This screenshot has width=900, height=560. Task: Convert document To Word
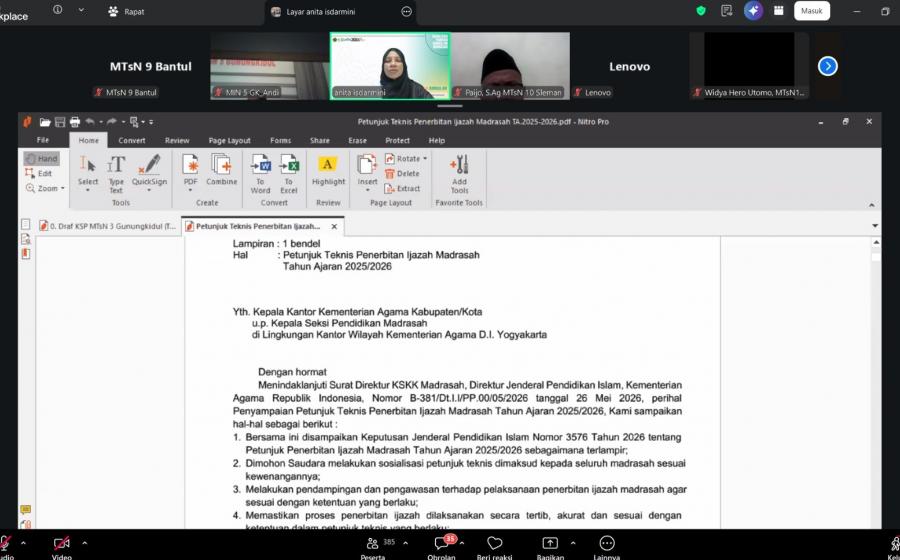click(261, 174)
